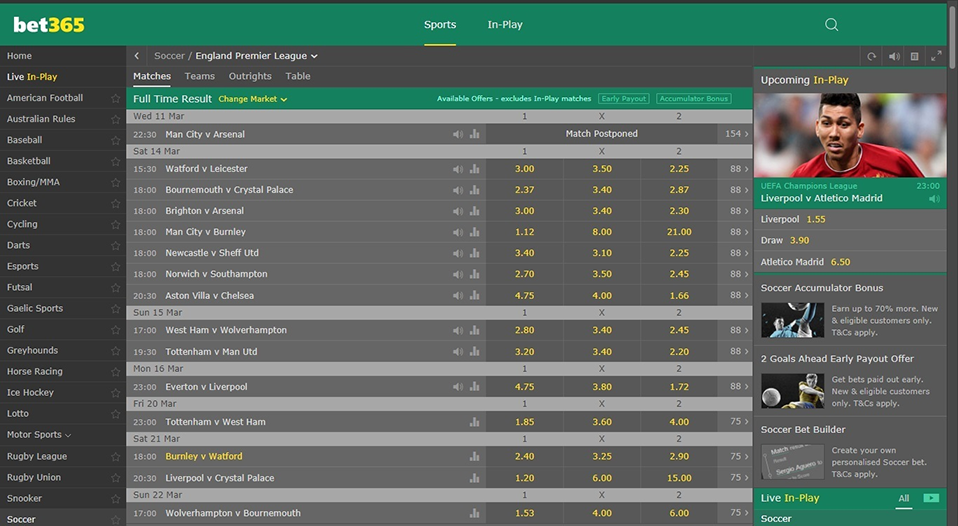Open stats chart for Watford v Leicester
958x526 pixels.
tap(474, 169)
